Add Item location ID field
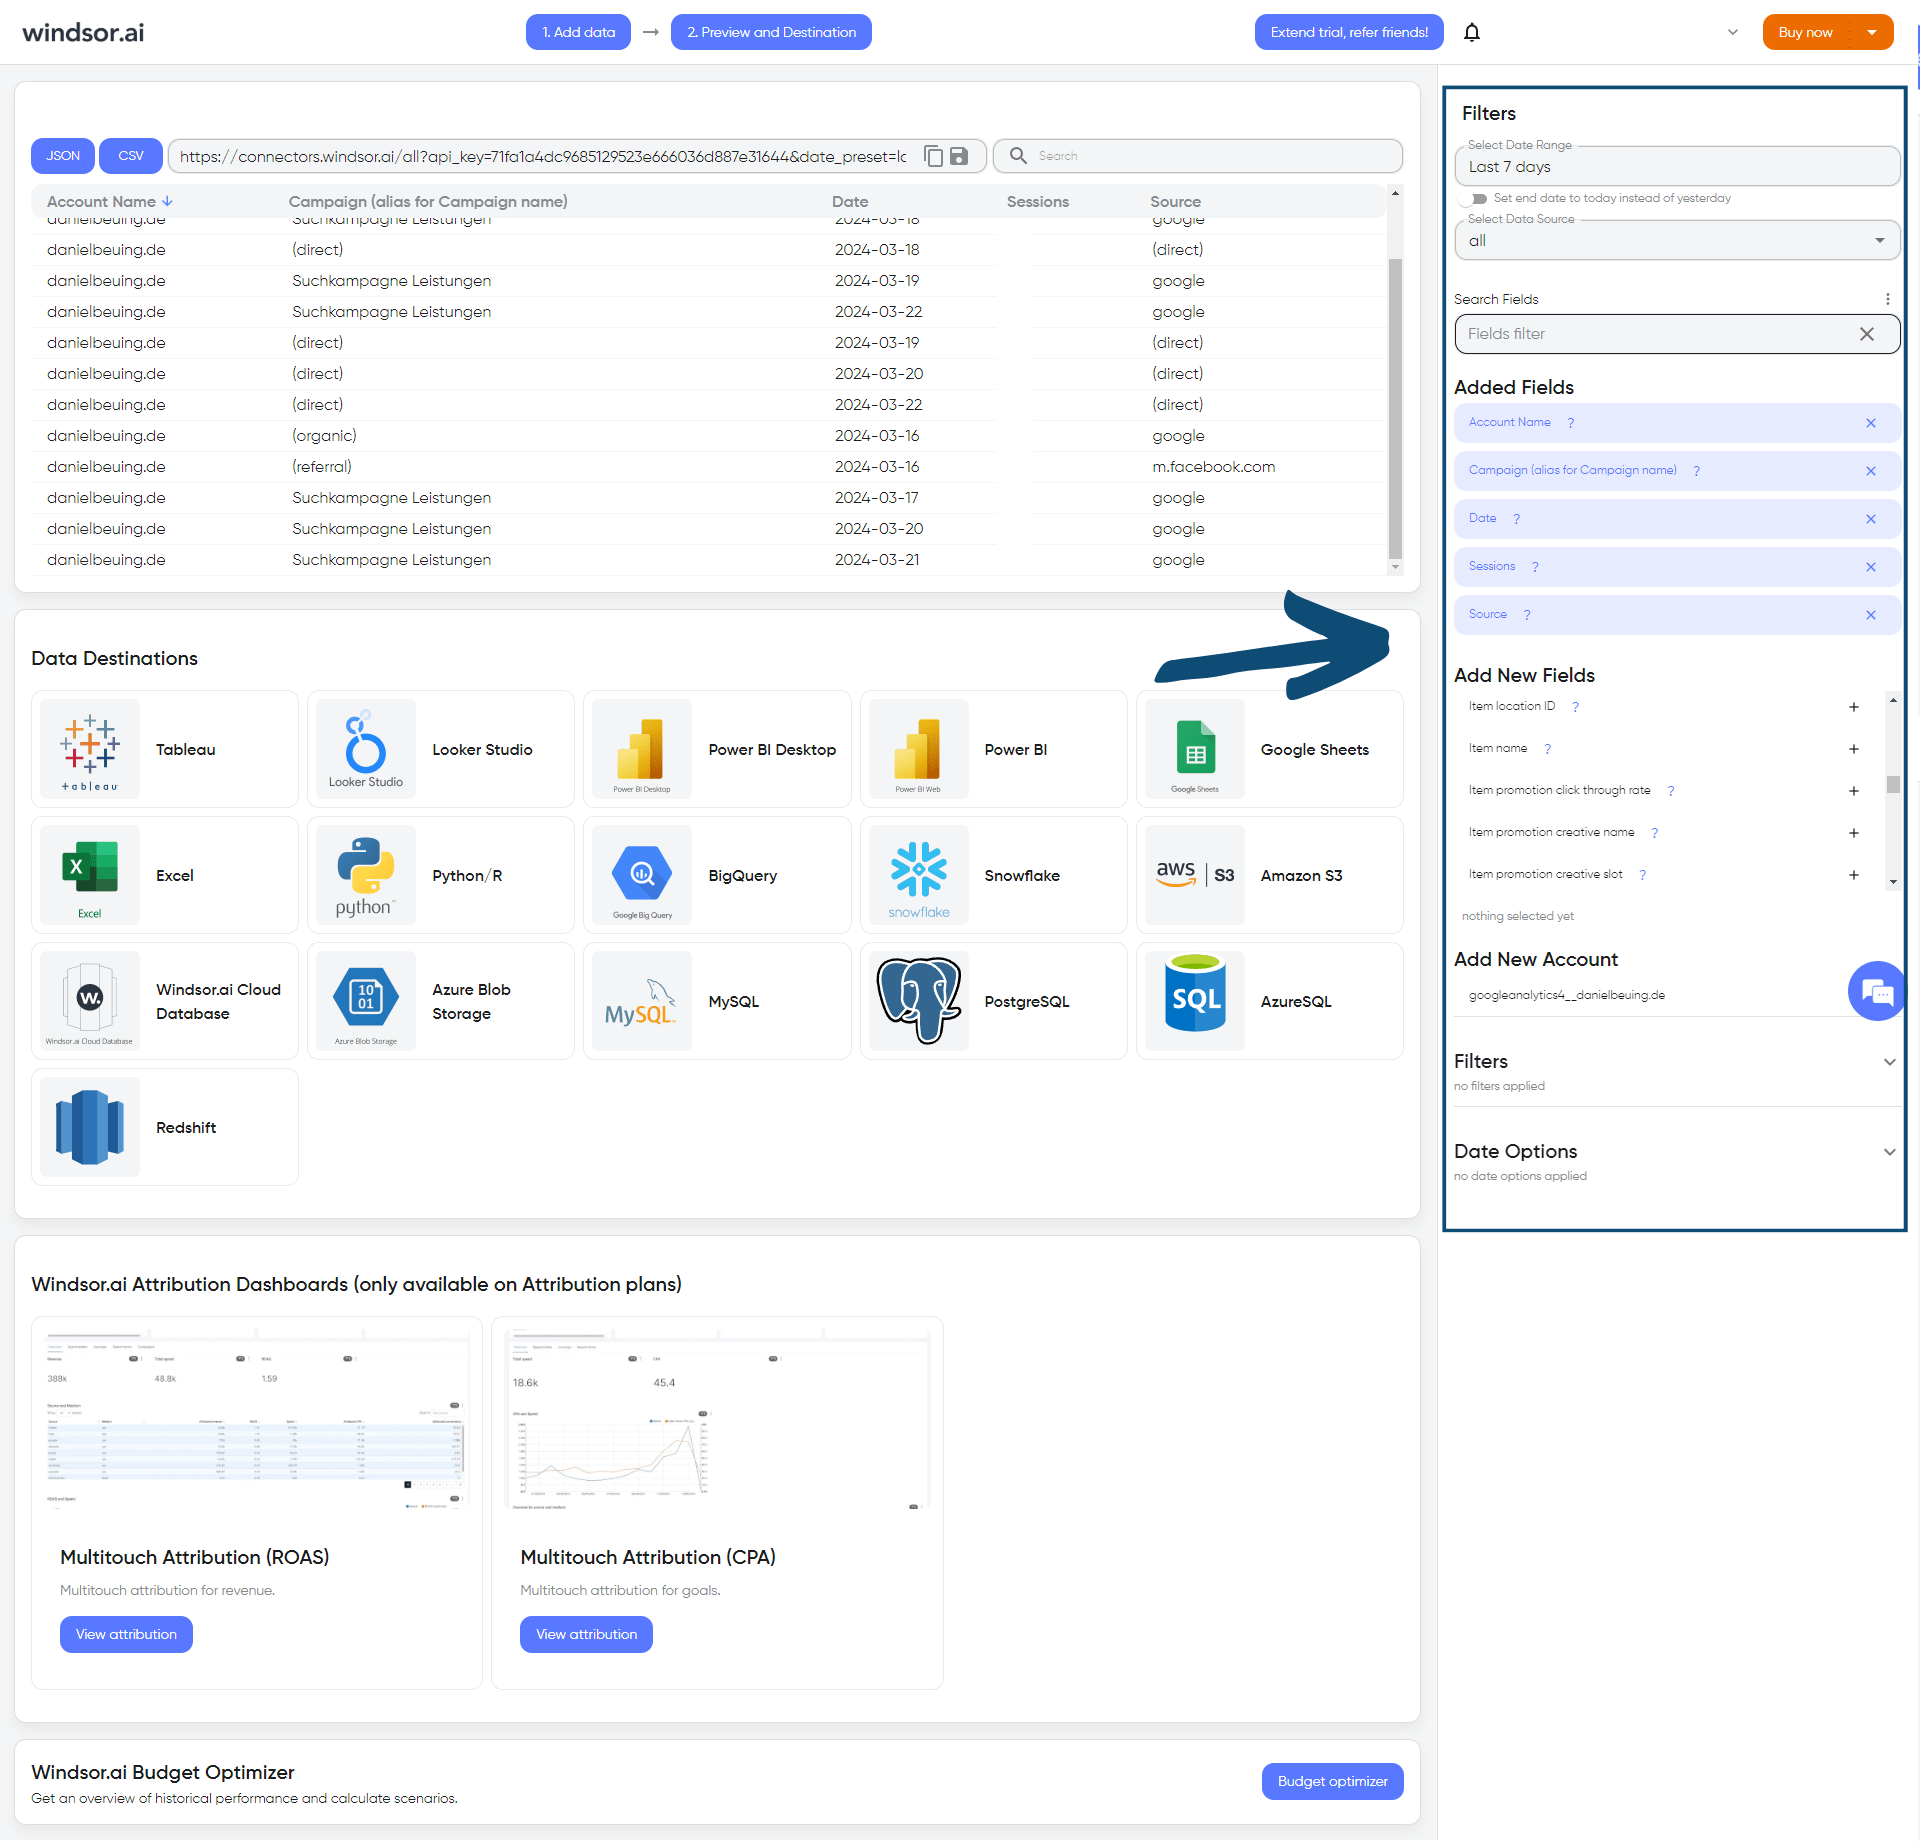Image resolution: width=1920 pixels, height=1841 pixels. 1853,707
